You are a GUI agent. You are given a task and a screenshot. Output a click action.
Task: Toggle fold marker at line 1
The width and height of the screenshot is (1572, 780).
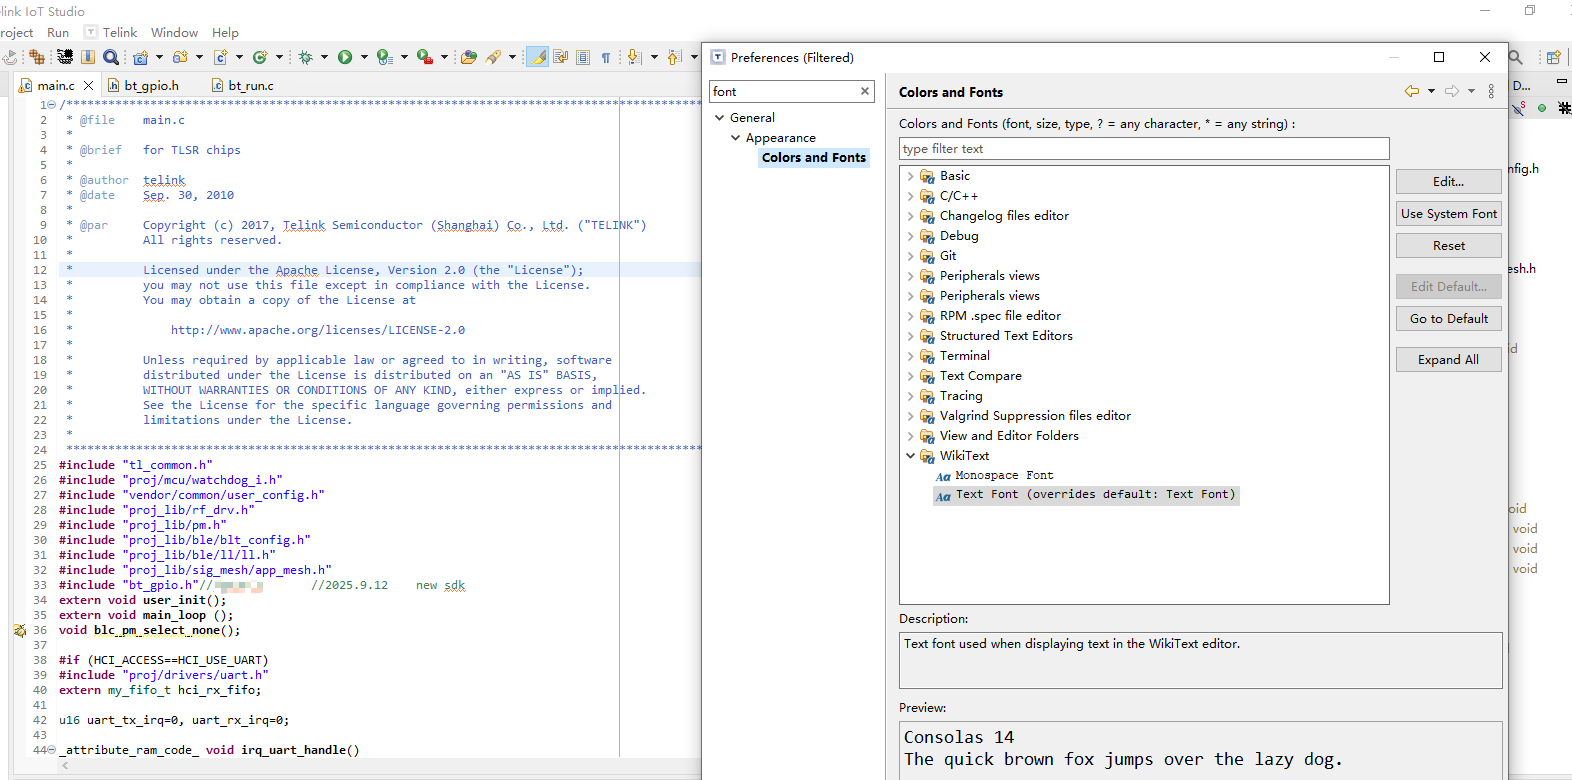coord(50,105)
